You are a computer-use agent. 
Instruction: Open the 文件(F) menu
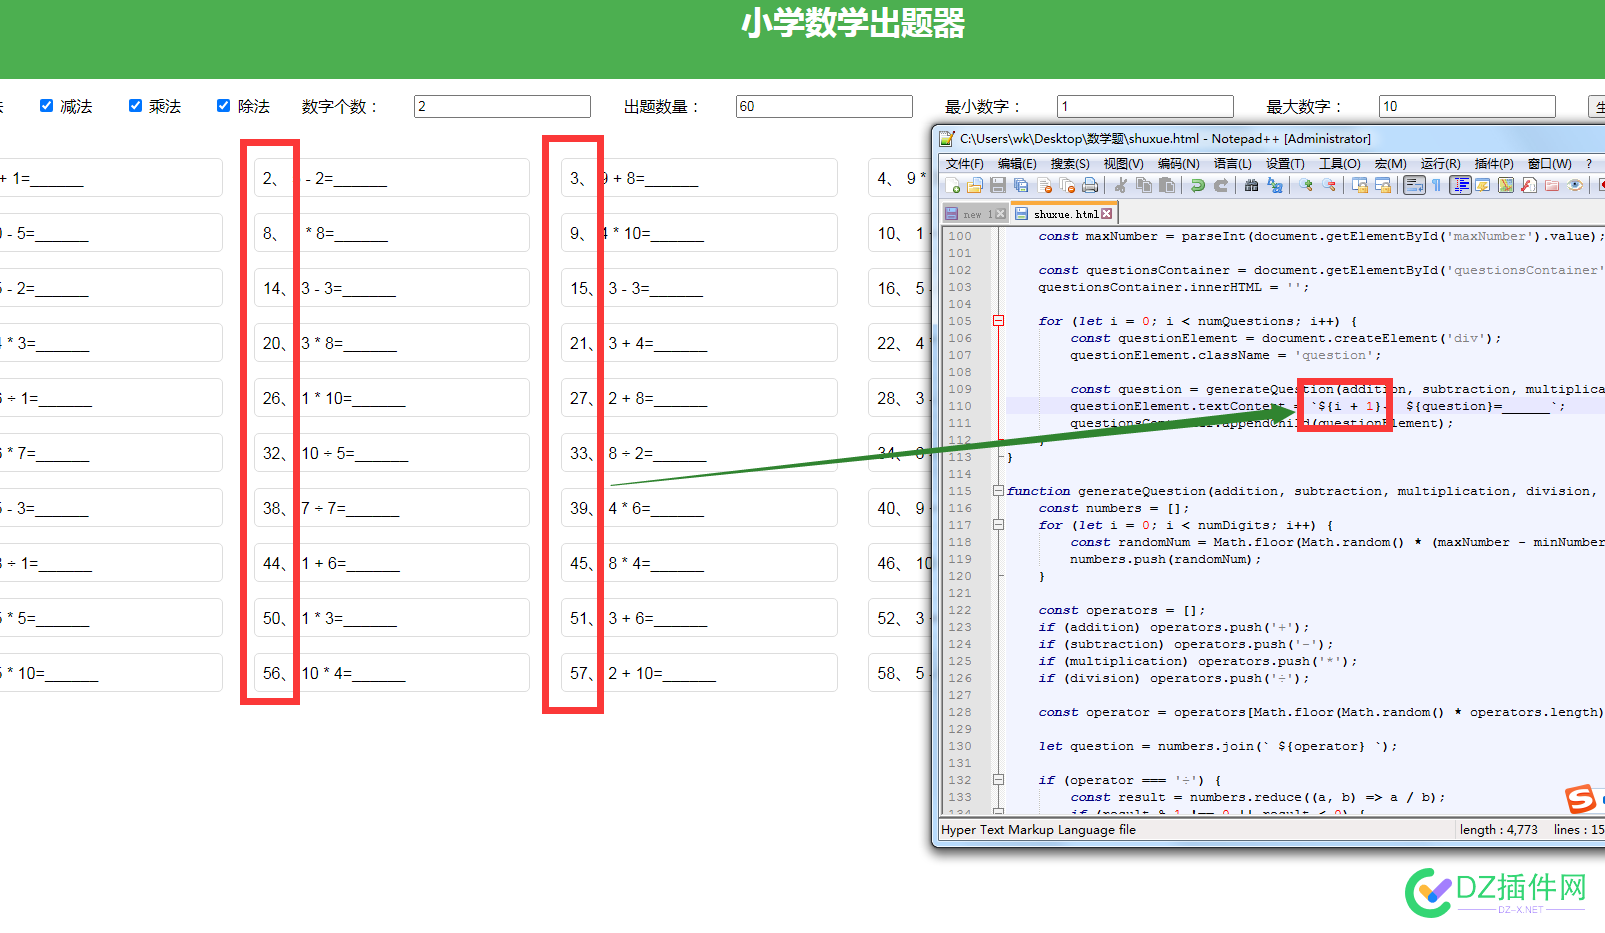(964, 164)
